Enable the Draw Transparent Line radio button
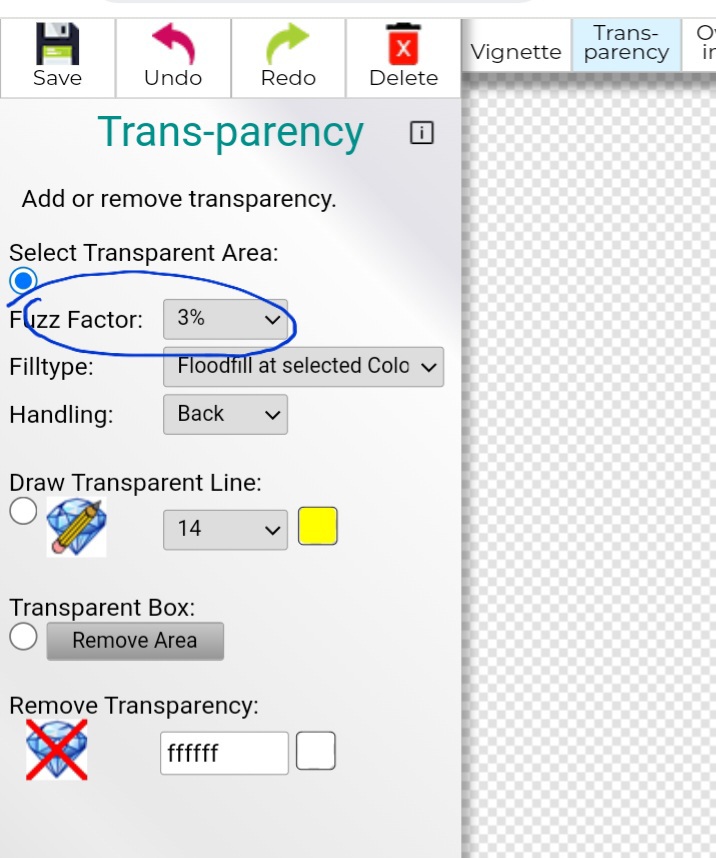This screenshot has width=716, height=858. click(x=23, y=511)
